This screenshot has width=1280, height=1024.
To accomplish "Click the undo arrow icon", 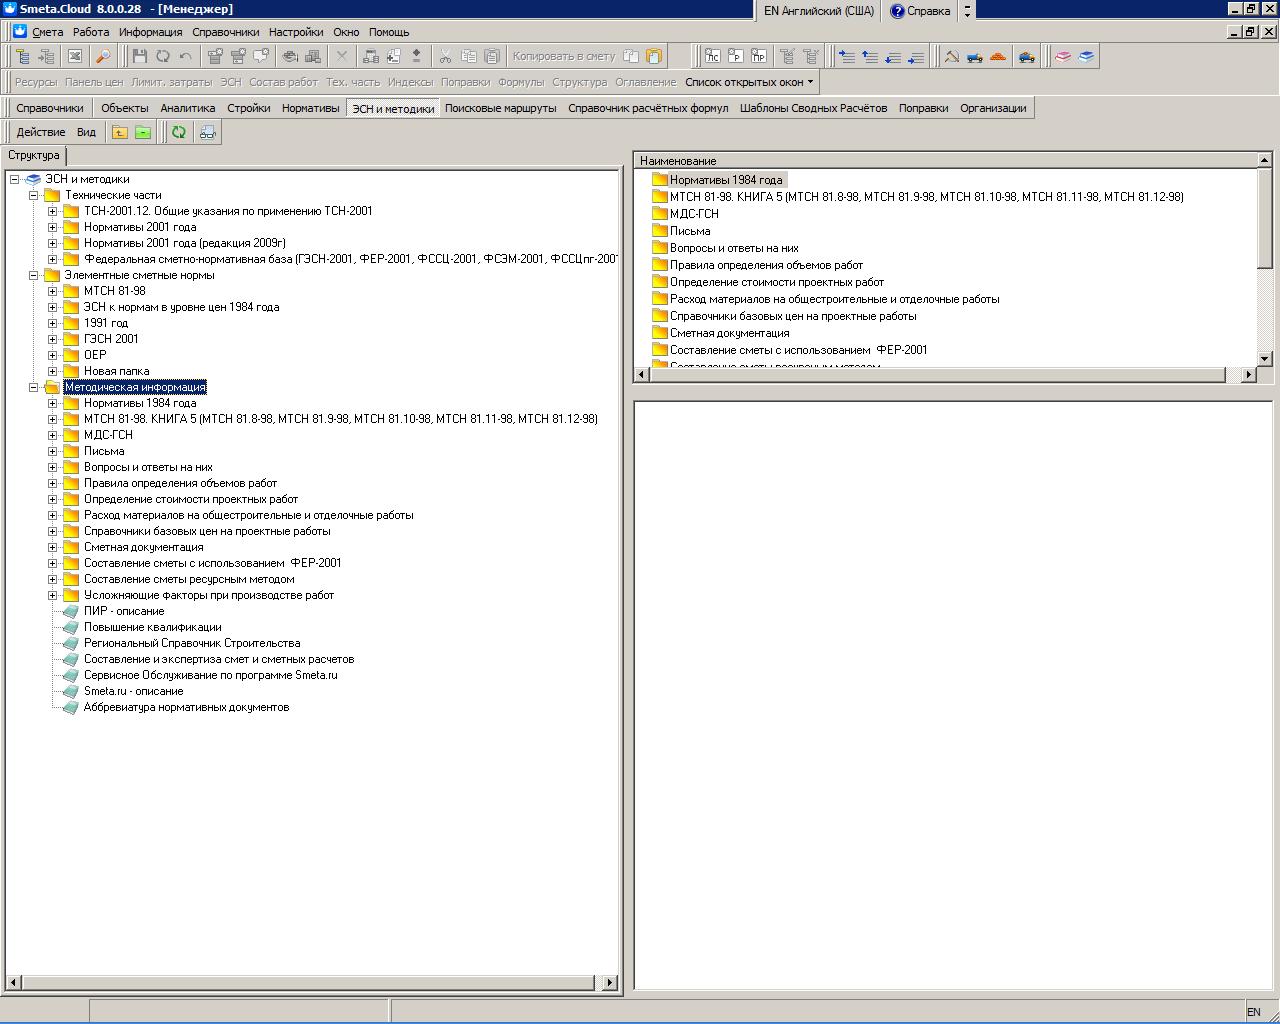I will point(185,56).
